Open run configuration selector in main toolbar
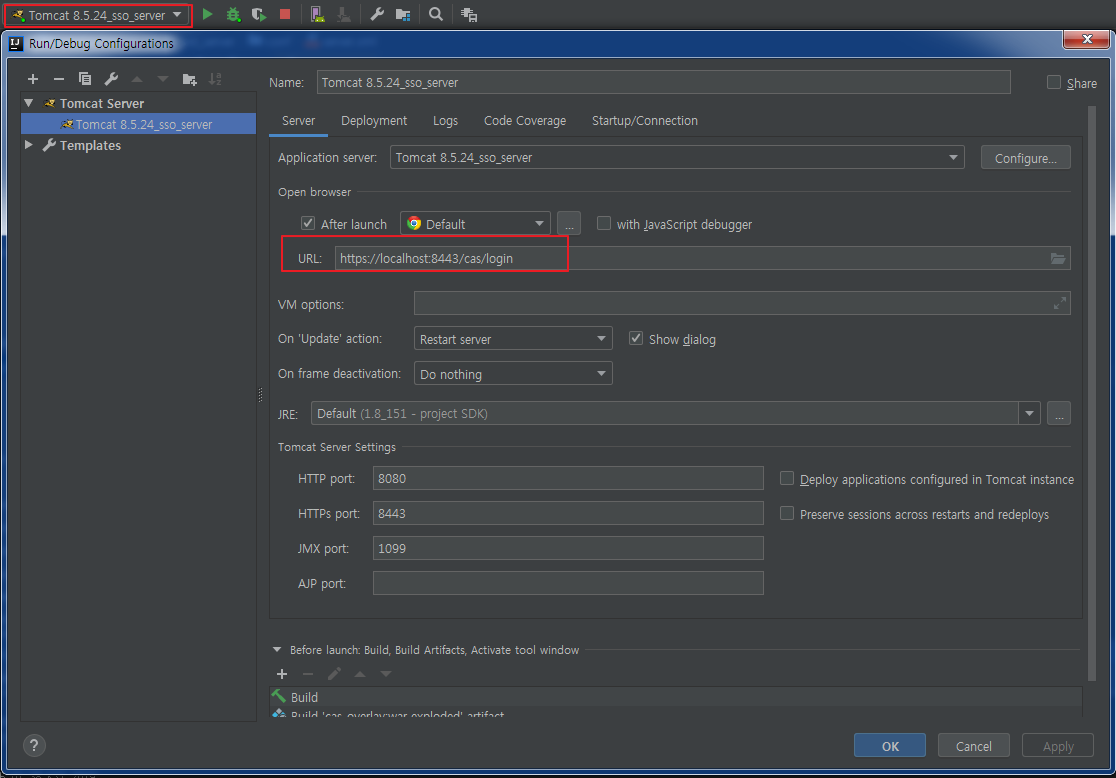1116x778 pixels. (x=98, y=15)
